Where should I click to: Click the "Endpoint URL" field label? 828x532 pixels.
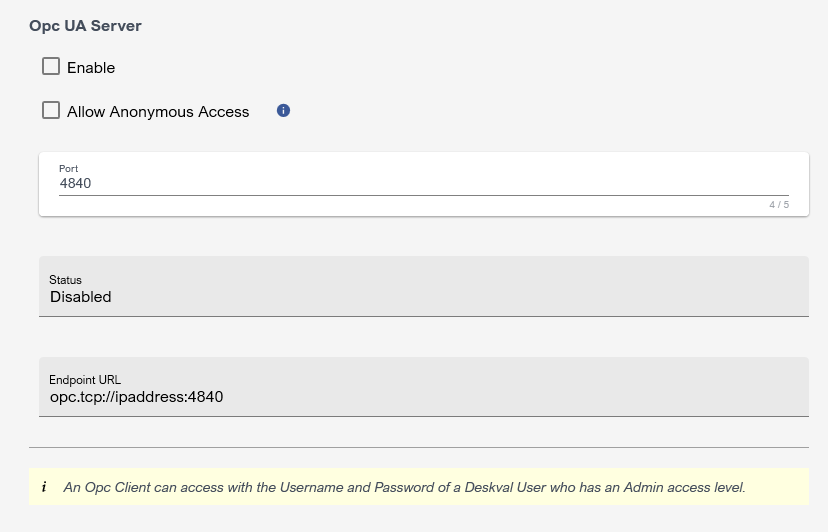85,380
